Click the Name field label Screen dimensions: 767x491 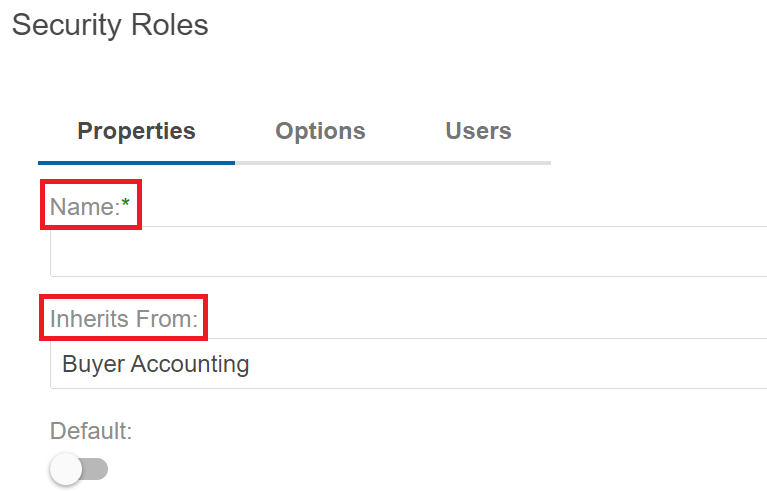tap(84, 206)
